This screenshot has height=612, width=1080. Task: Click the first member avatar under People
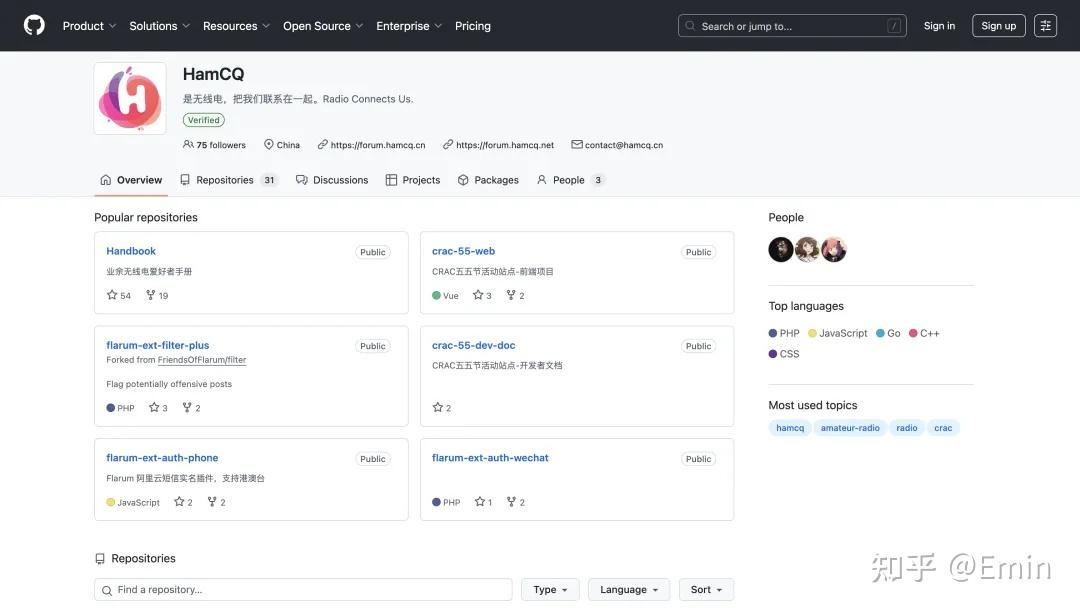[x=781, y=250]
